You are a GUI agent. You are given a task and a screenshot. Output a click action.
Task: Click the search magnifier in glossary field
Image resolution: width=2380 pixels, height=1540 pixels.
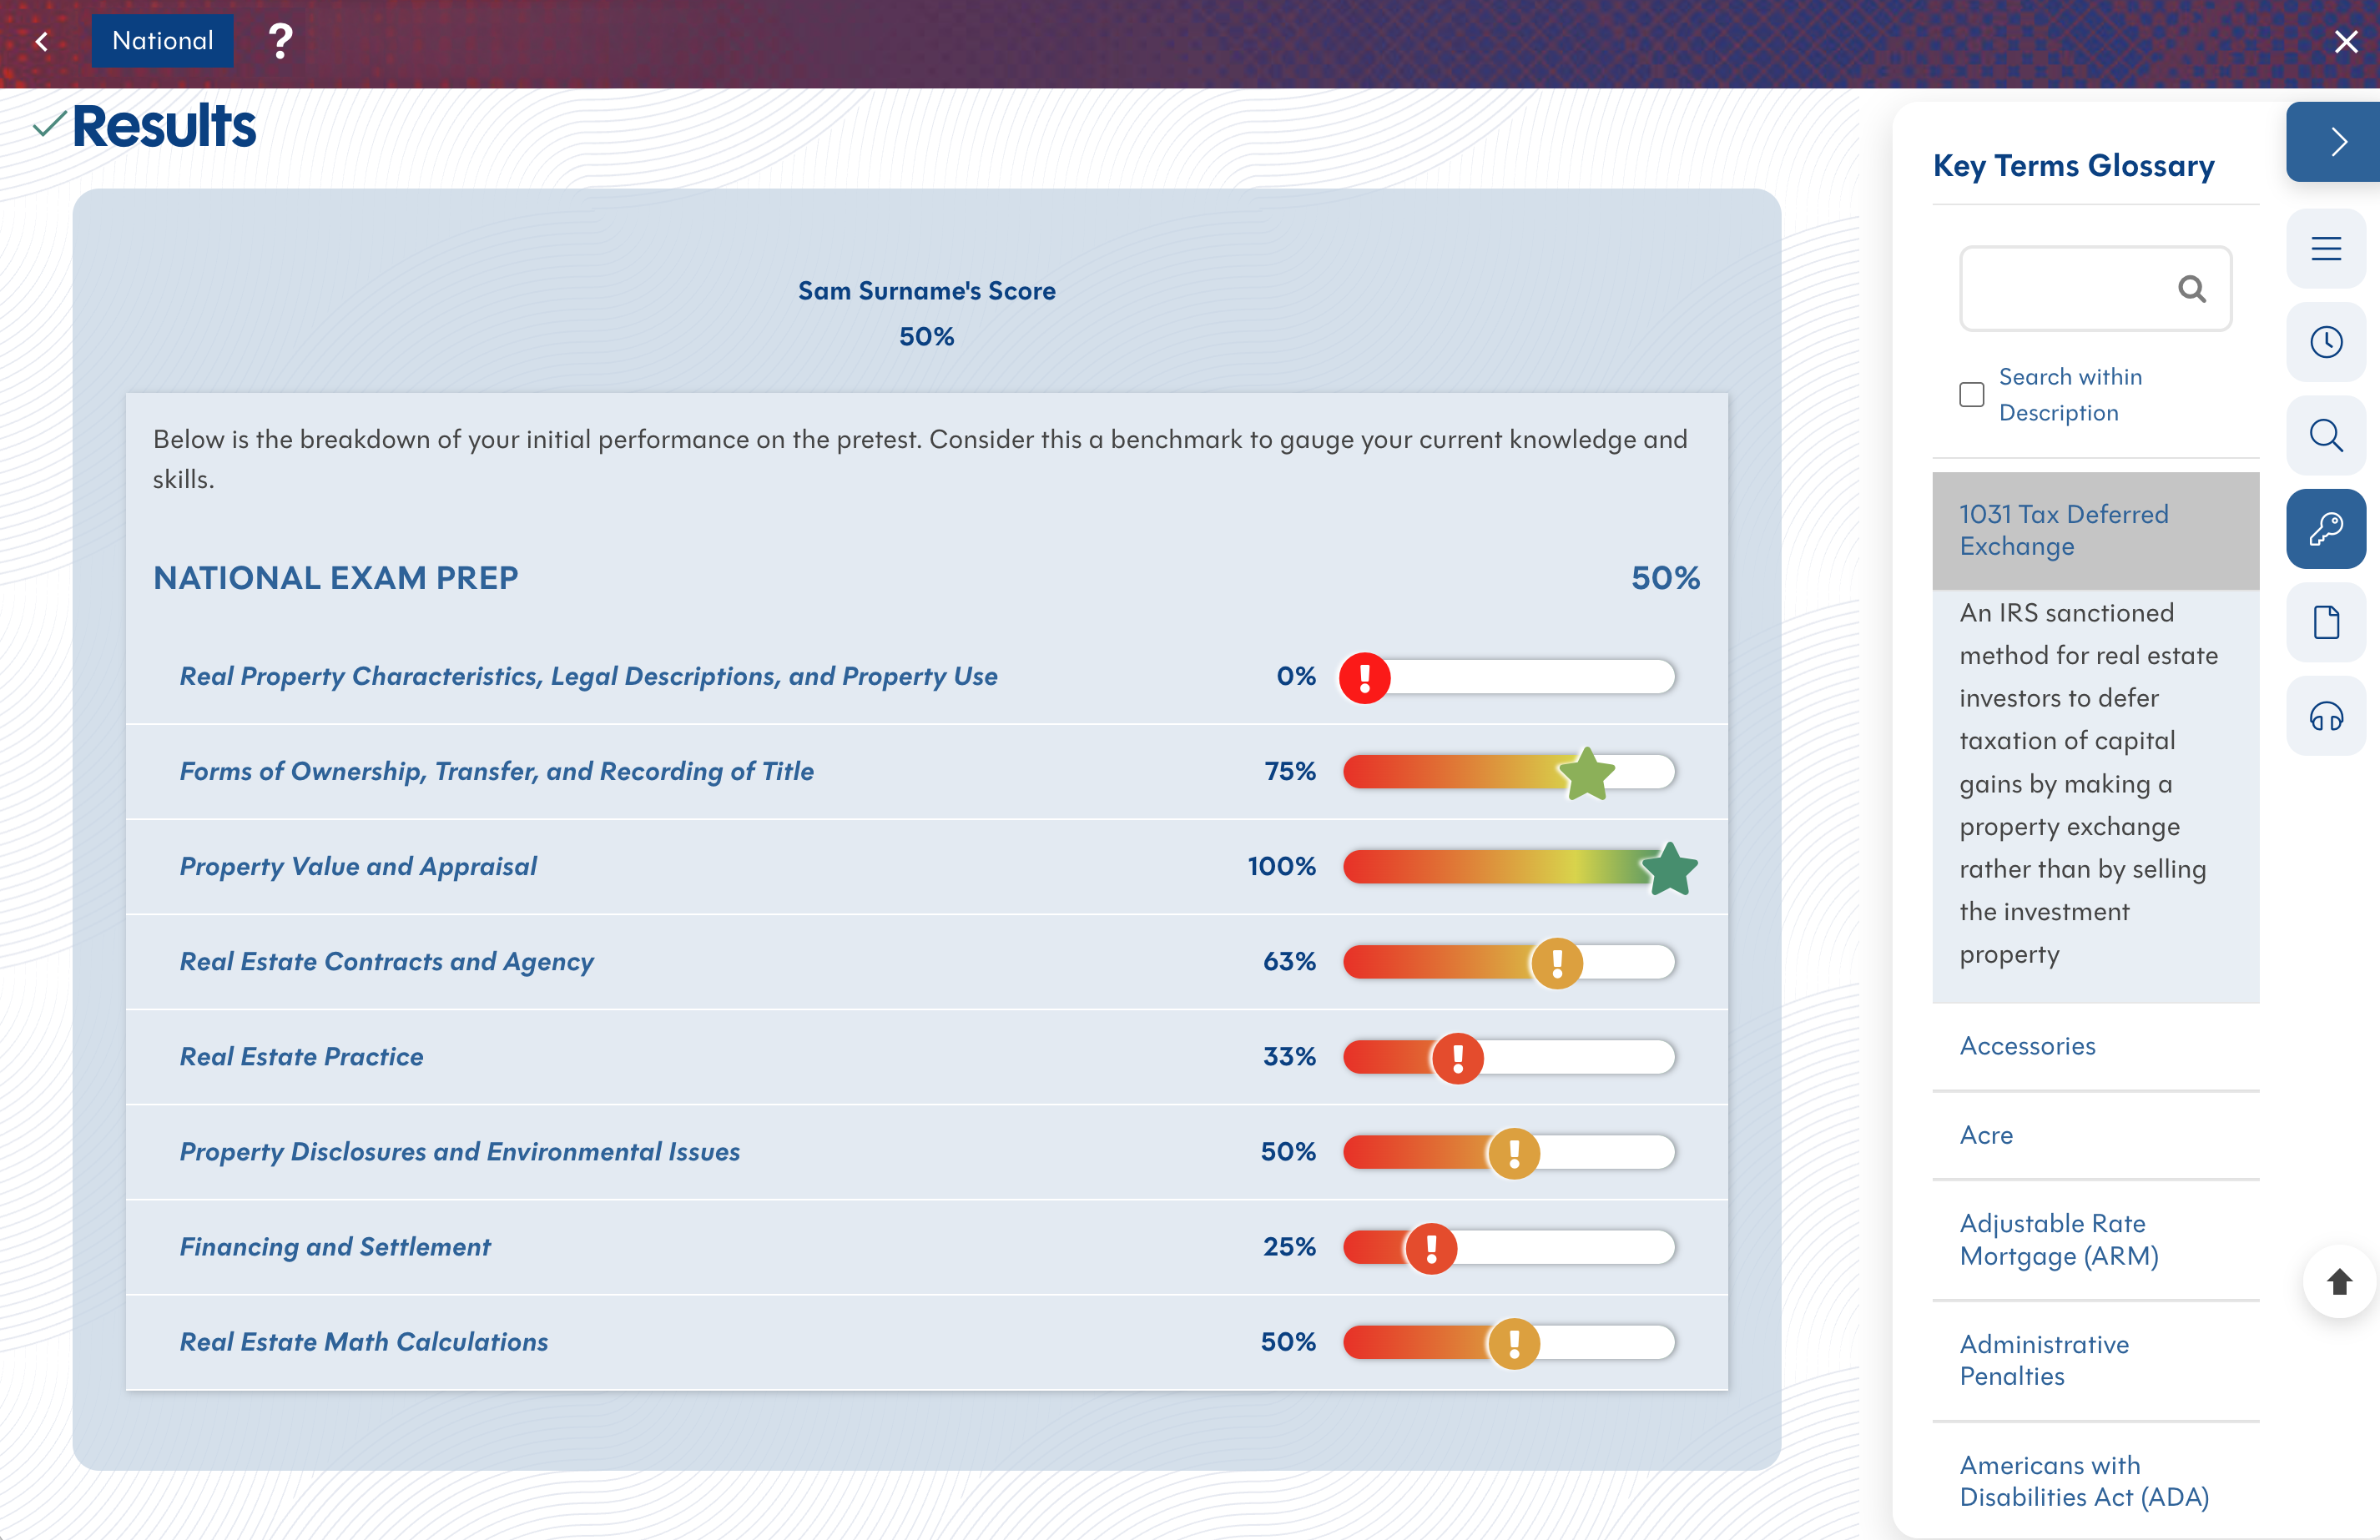click(x=2191, y=289)
